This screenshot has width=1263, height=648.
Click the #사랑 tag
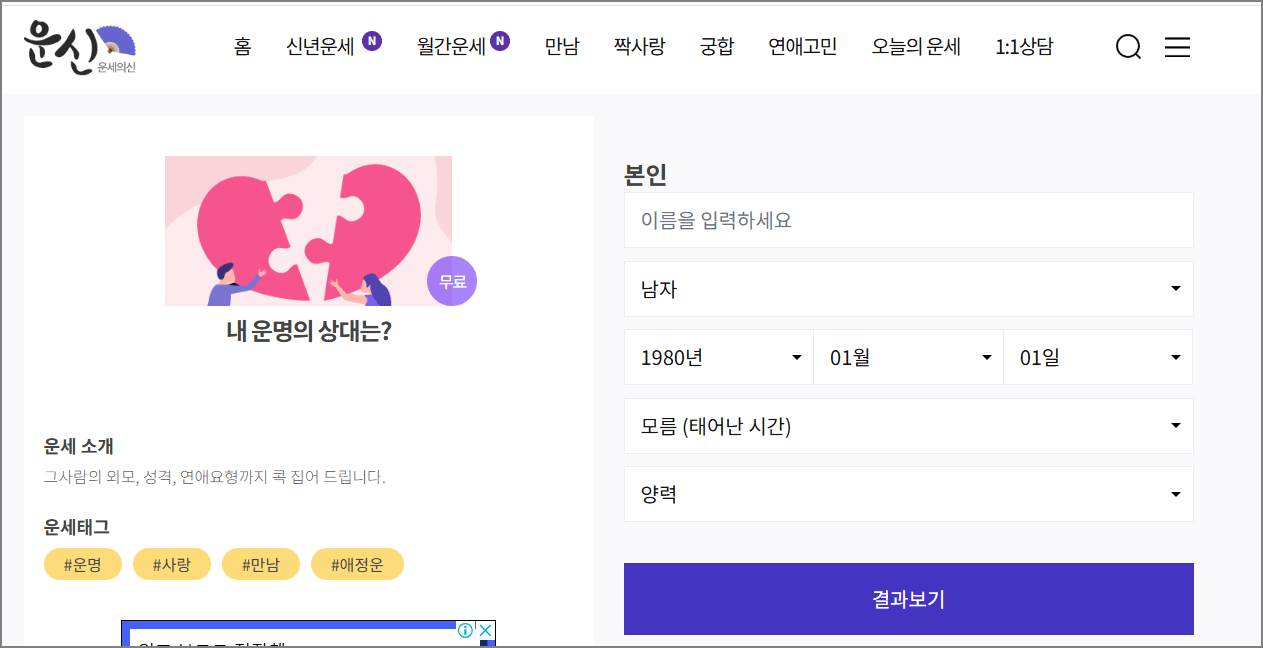pyautogui.click(x=171, y=563)
